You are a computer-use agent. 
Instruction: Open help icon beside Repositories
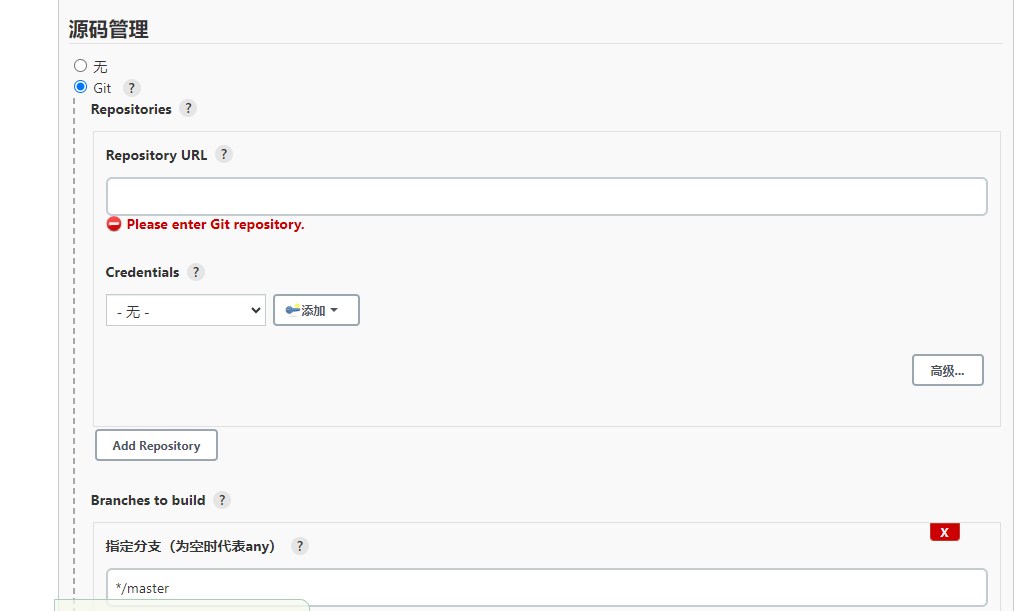188,108
